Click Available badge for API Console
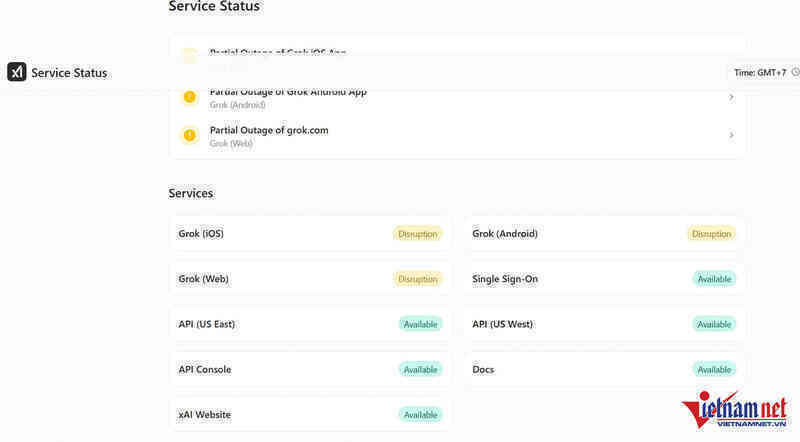Screen dimensions: 800x442 pos(420,370)
